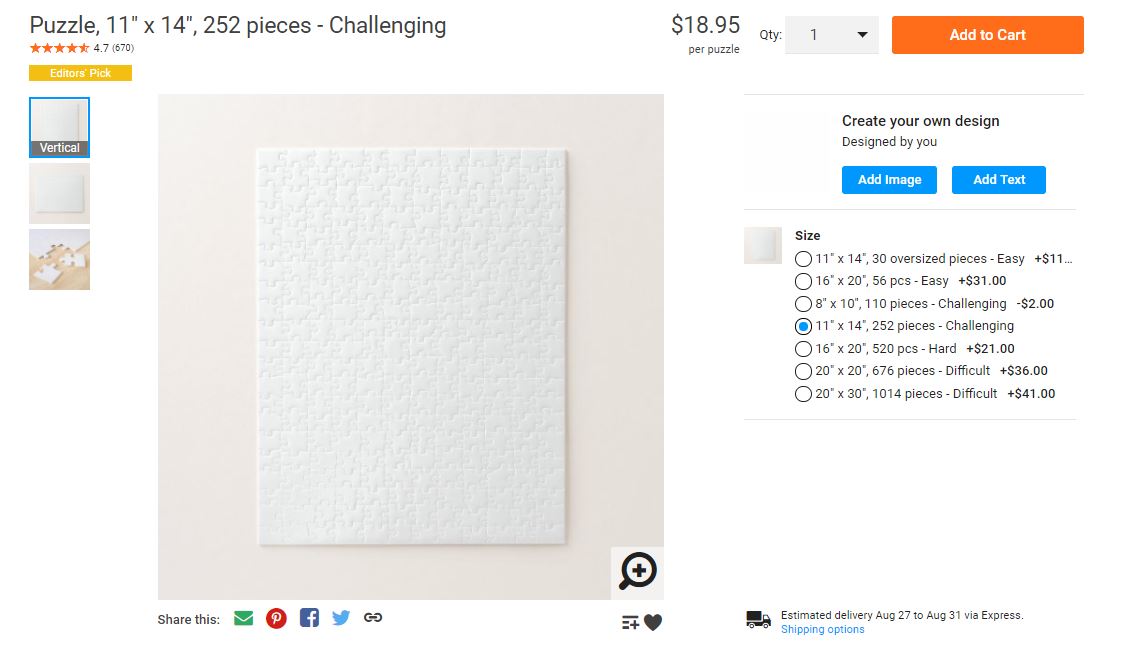Screen dimensions: 1134x667
Task: Select 20" x 30", 1014 pieces option
Action: tap(803, 394)
